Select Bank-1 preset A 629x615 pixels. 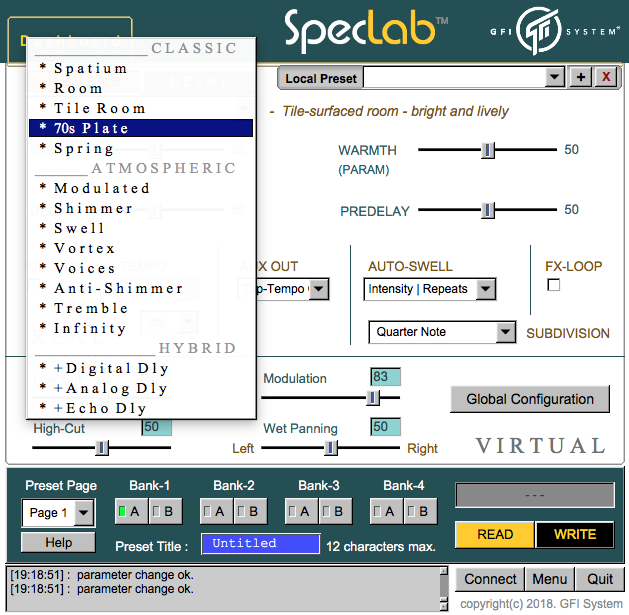click(x=132, y=511)
